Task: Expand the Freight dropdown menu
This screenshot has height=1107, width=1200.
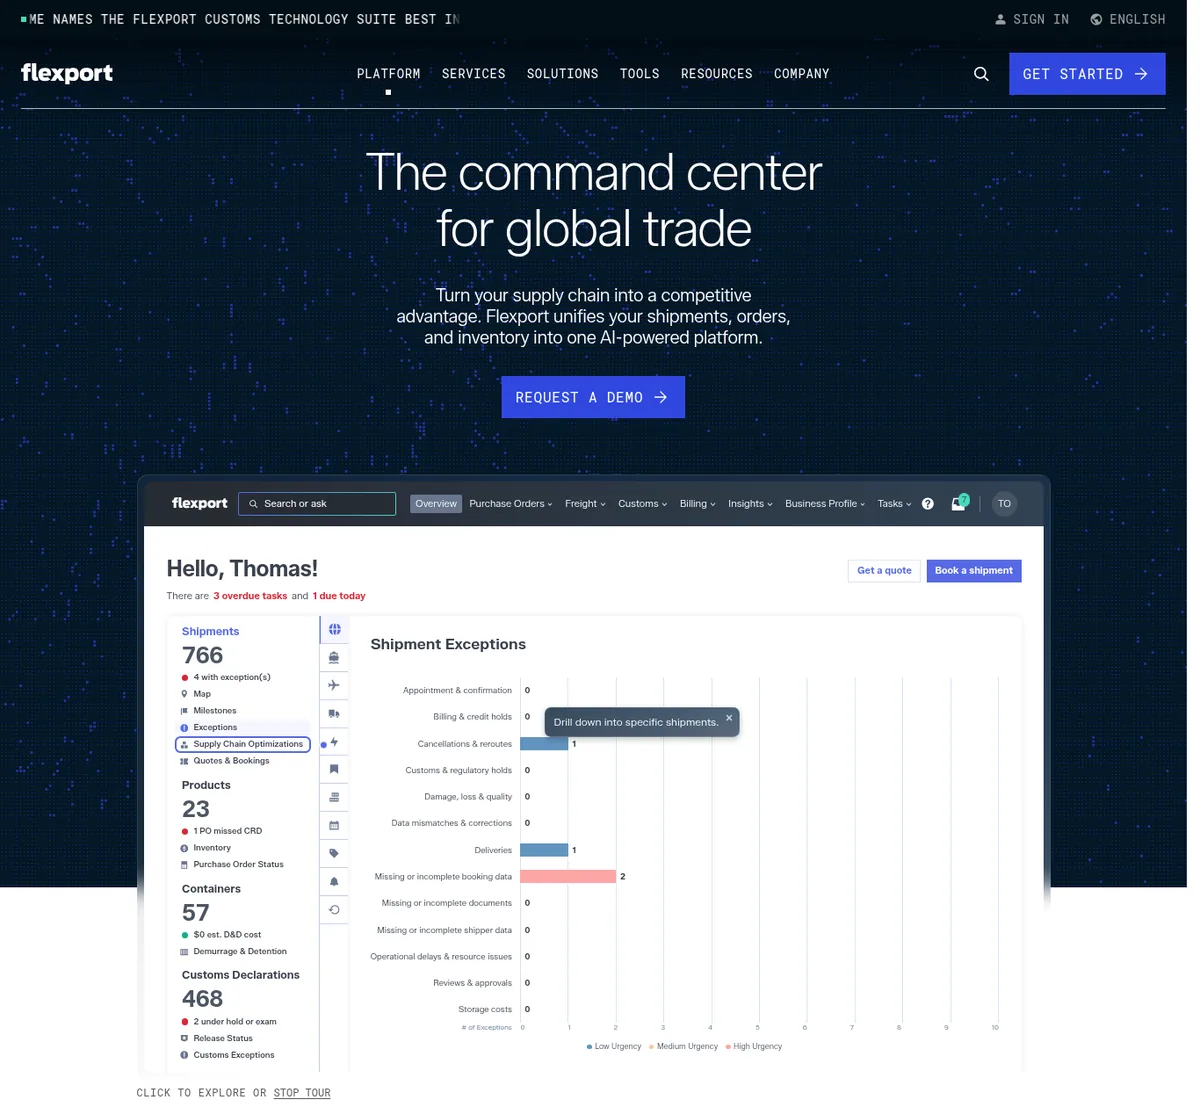Action: tap(585, 504)
